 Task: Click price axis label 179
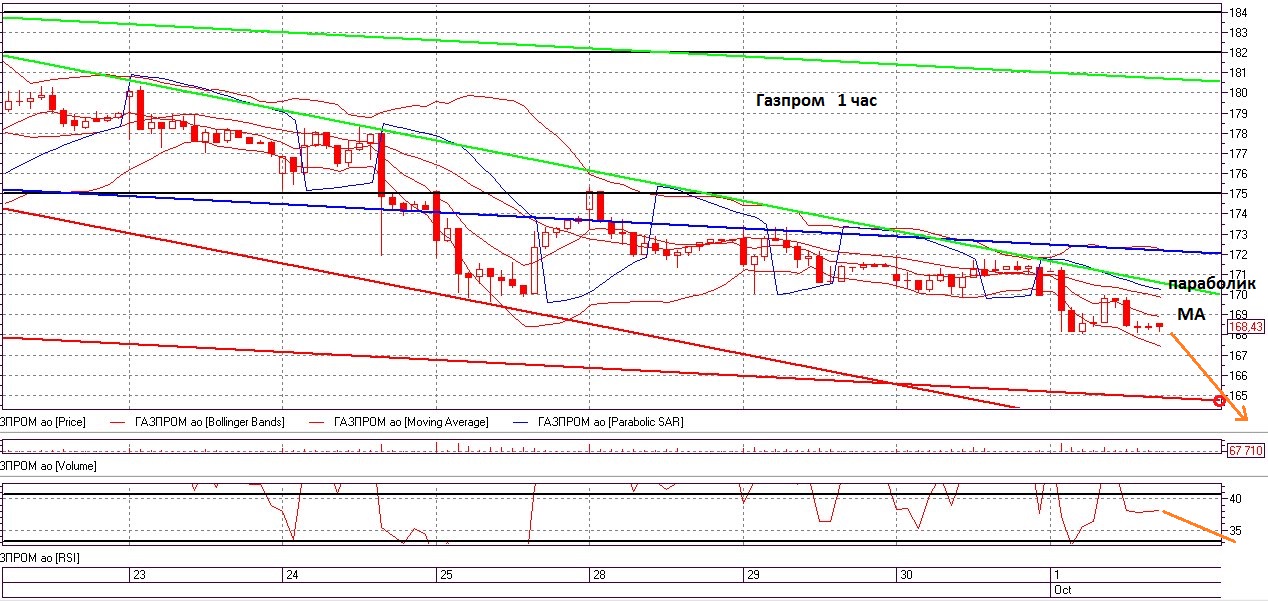1238,113
